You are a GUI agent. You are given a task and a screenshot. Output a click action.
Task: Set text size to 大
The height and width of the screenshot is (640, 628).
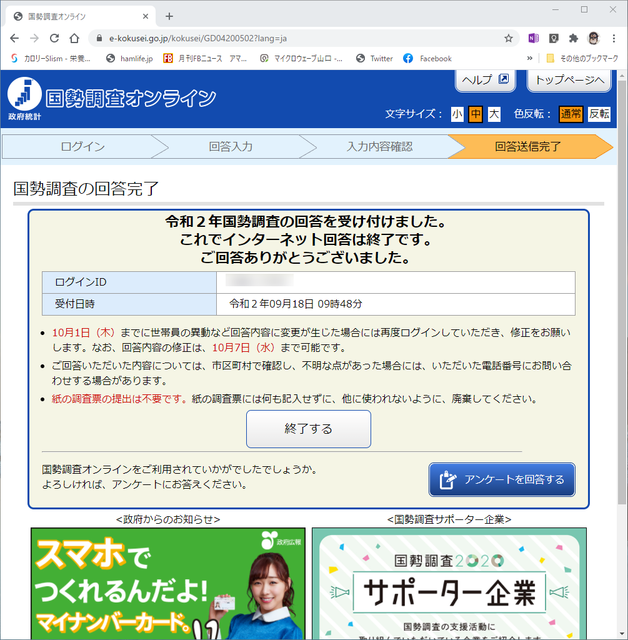494,114
